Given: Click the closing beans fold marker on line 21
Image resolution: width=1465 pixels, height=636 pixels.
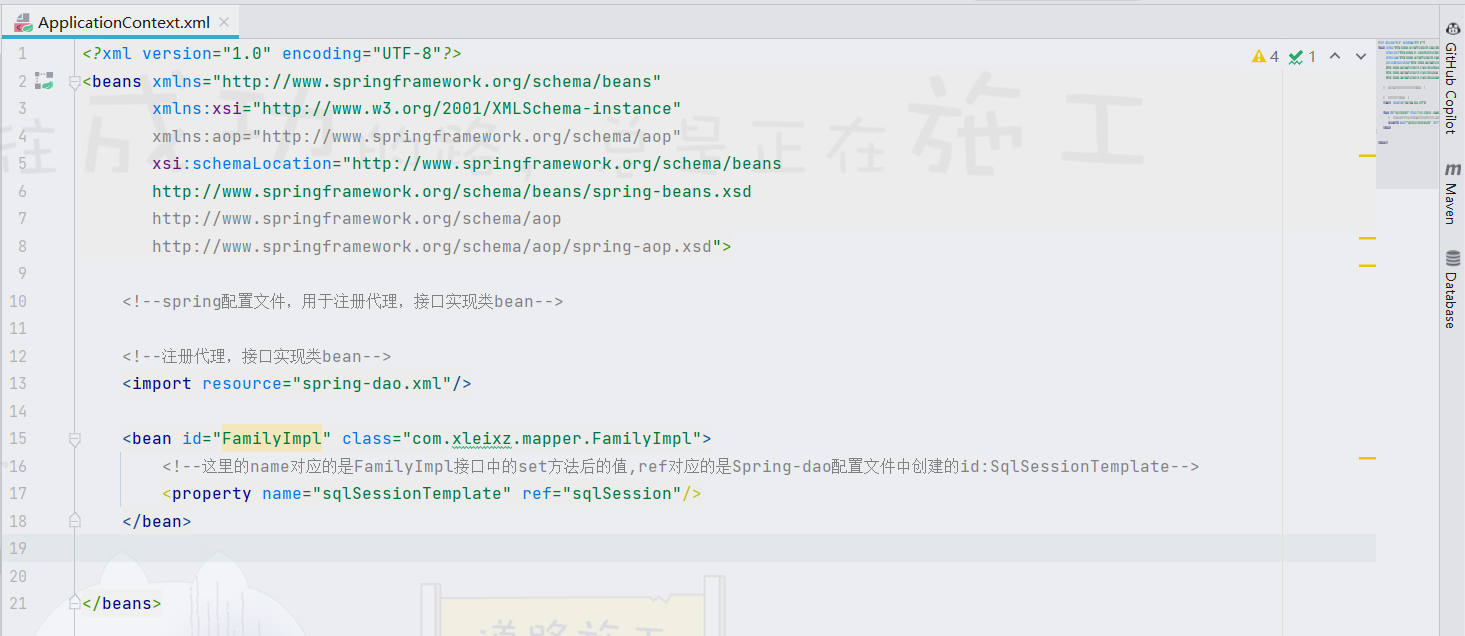Looking at the screenshot, I should point(74,602).
